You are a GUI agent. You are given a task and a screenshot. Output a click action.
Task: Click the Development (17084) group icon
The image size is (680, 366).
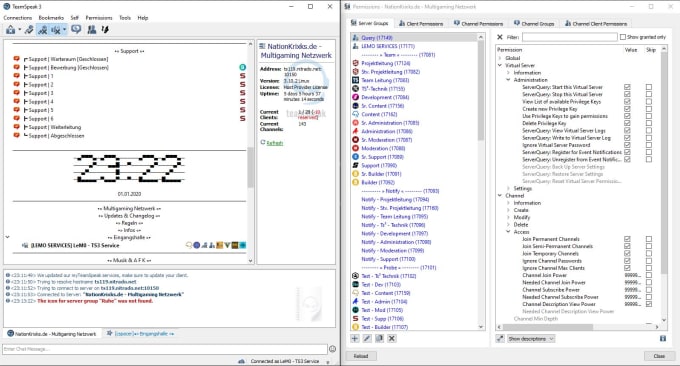pyautogui.click(x=356, y=97)
